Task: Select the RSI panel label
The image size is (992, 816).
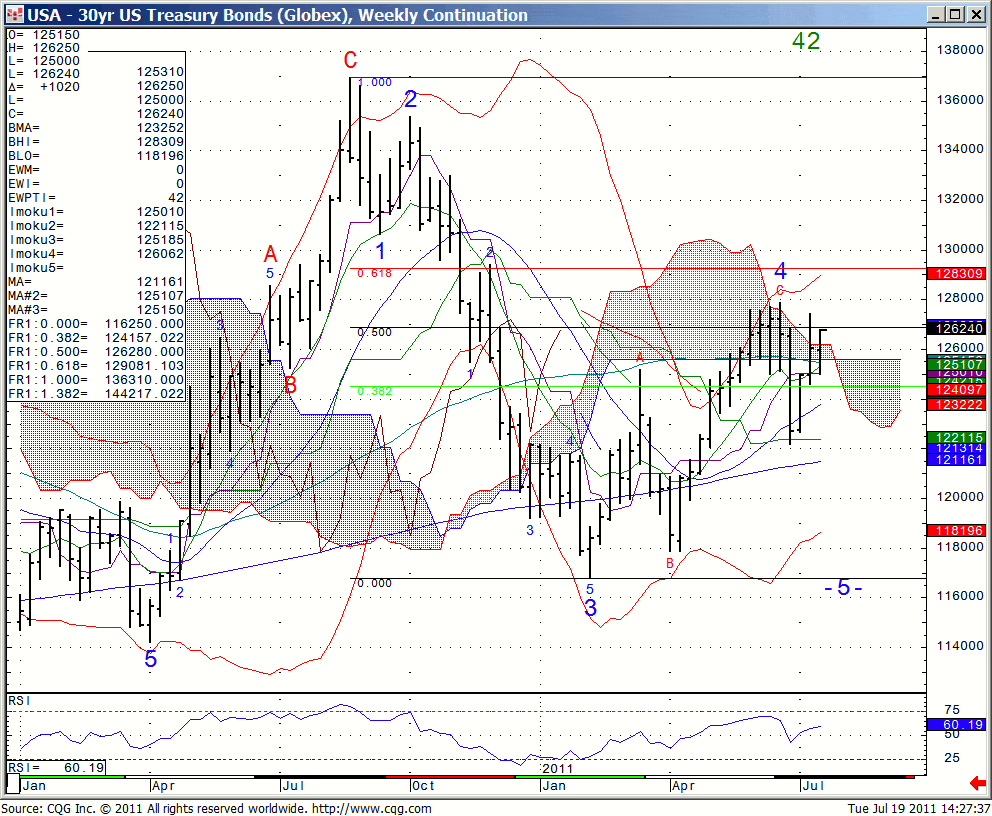Action: (18, 701)
